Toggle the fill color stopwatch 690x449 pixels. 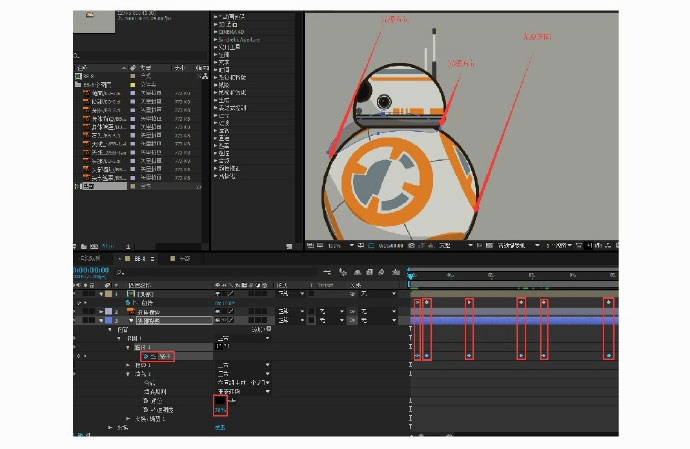pyautogui.click(x=145, y=401)
